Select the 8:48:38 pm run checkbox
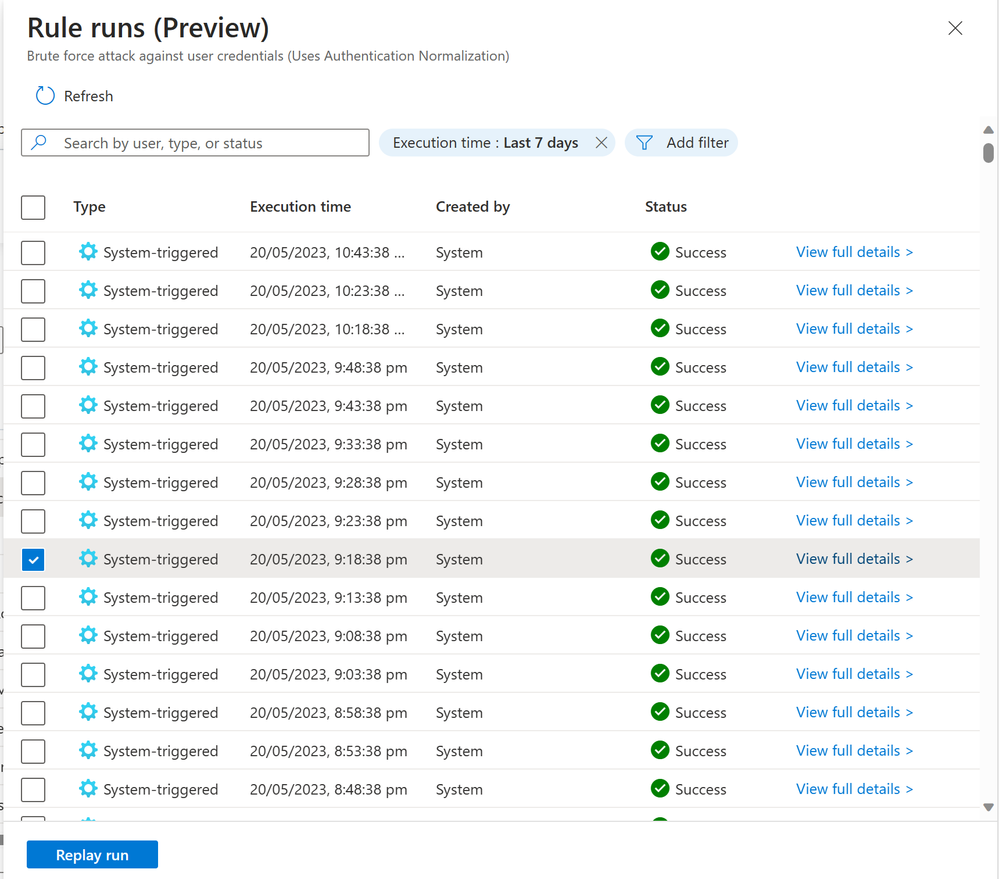Screen dimensions: 999x879 (x=33, y=790)
